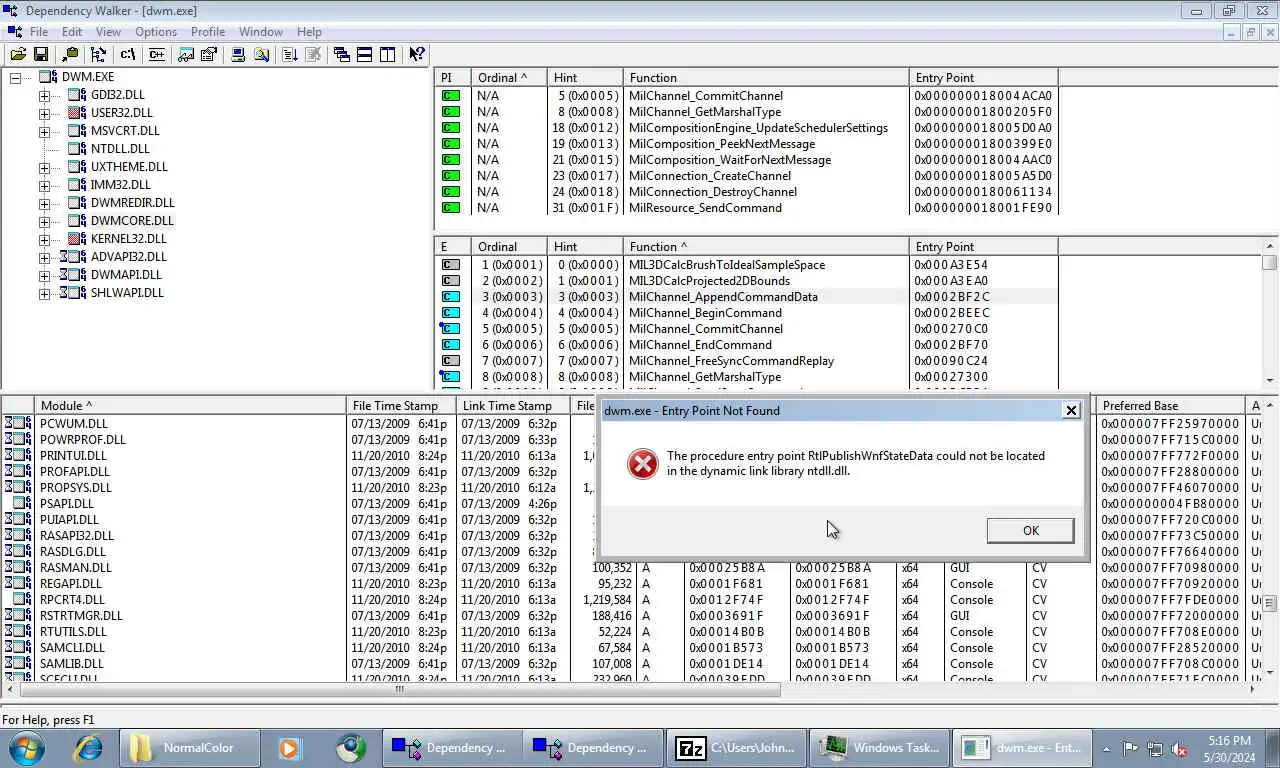Click export icon for MilChannel_AppendCommandData row
This screenshot has height=768, width=1280.
(x=451, y=297)
